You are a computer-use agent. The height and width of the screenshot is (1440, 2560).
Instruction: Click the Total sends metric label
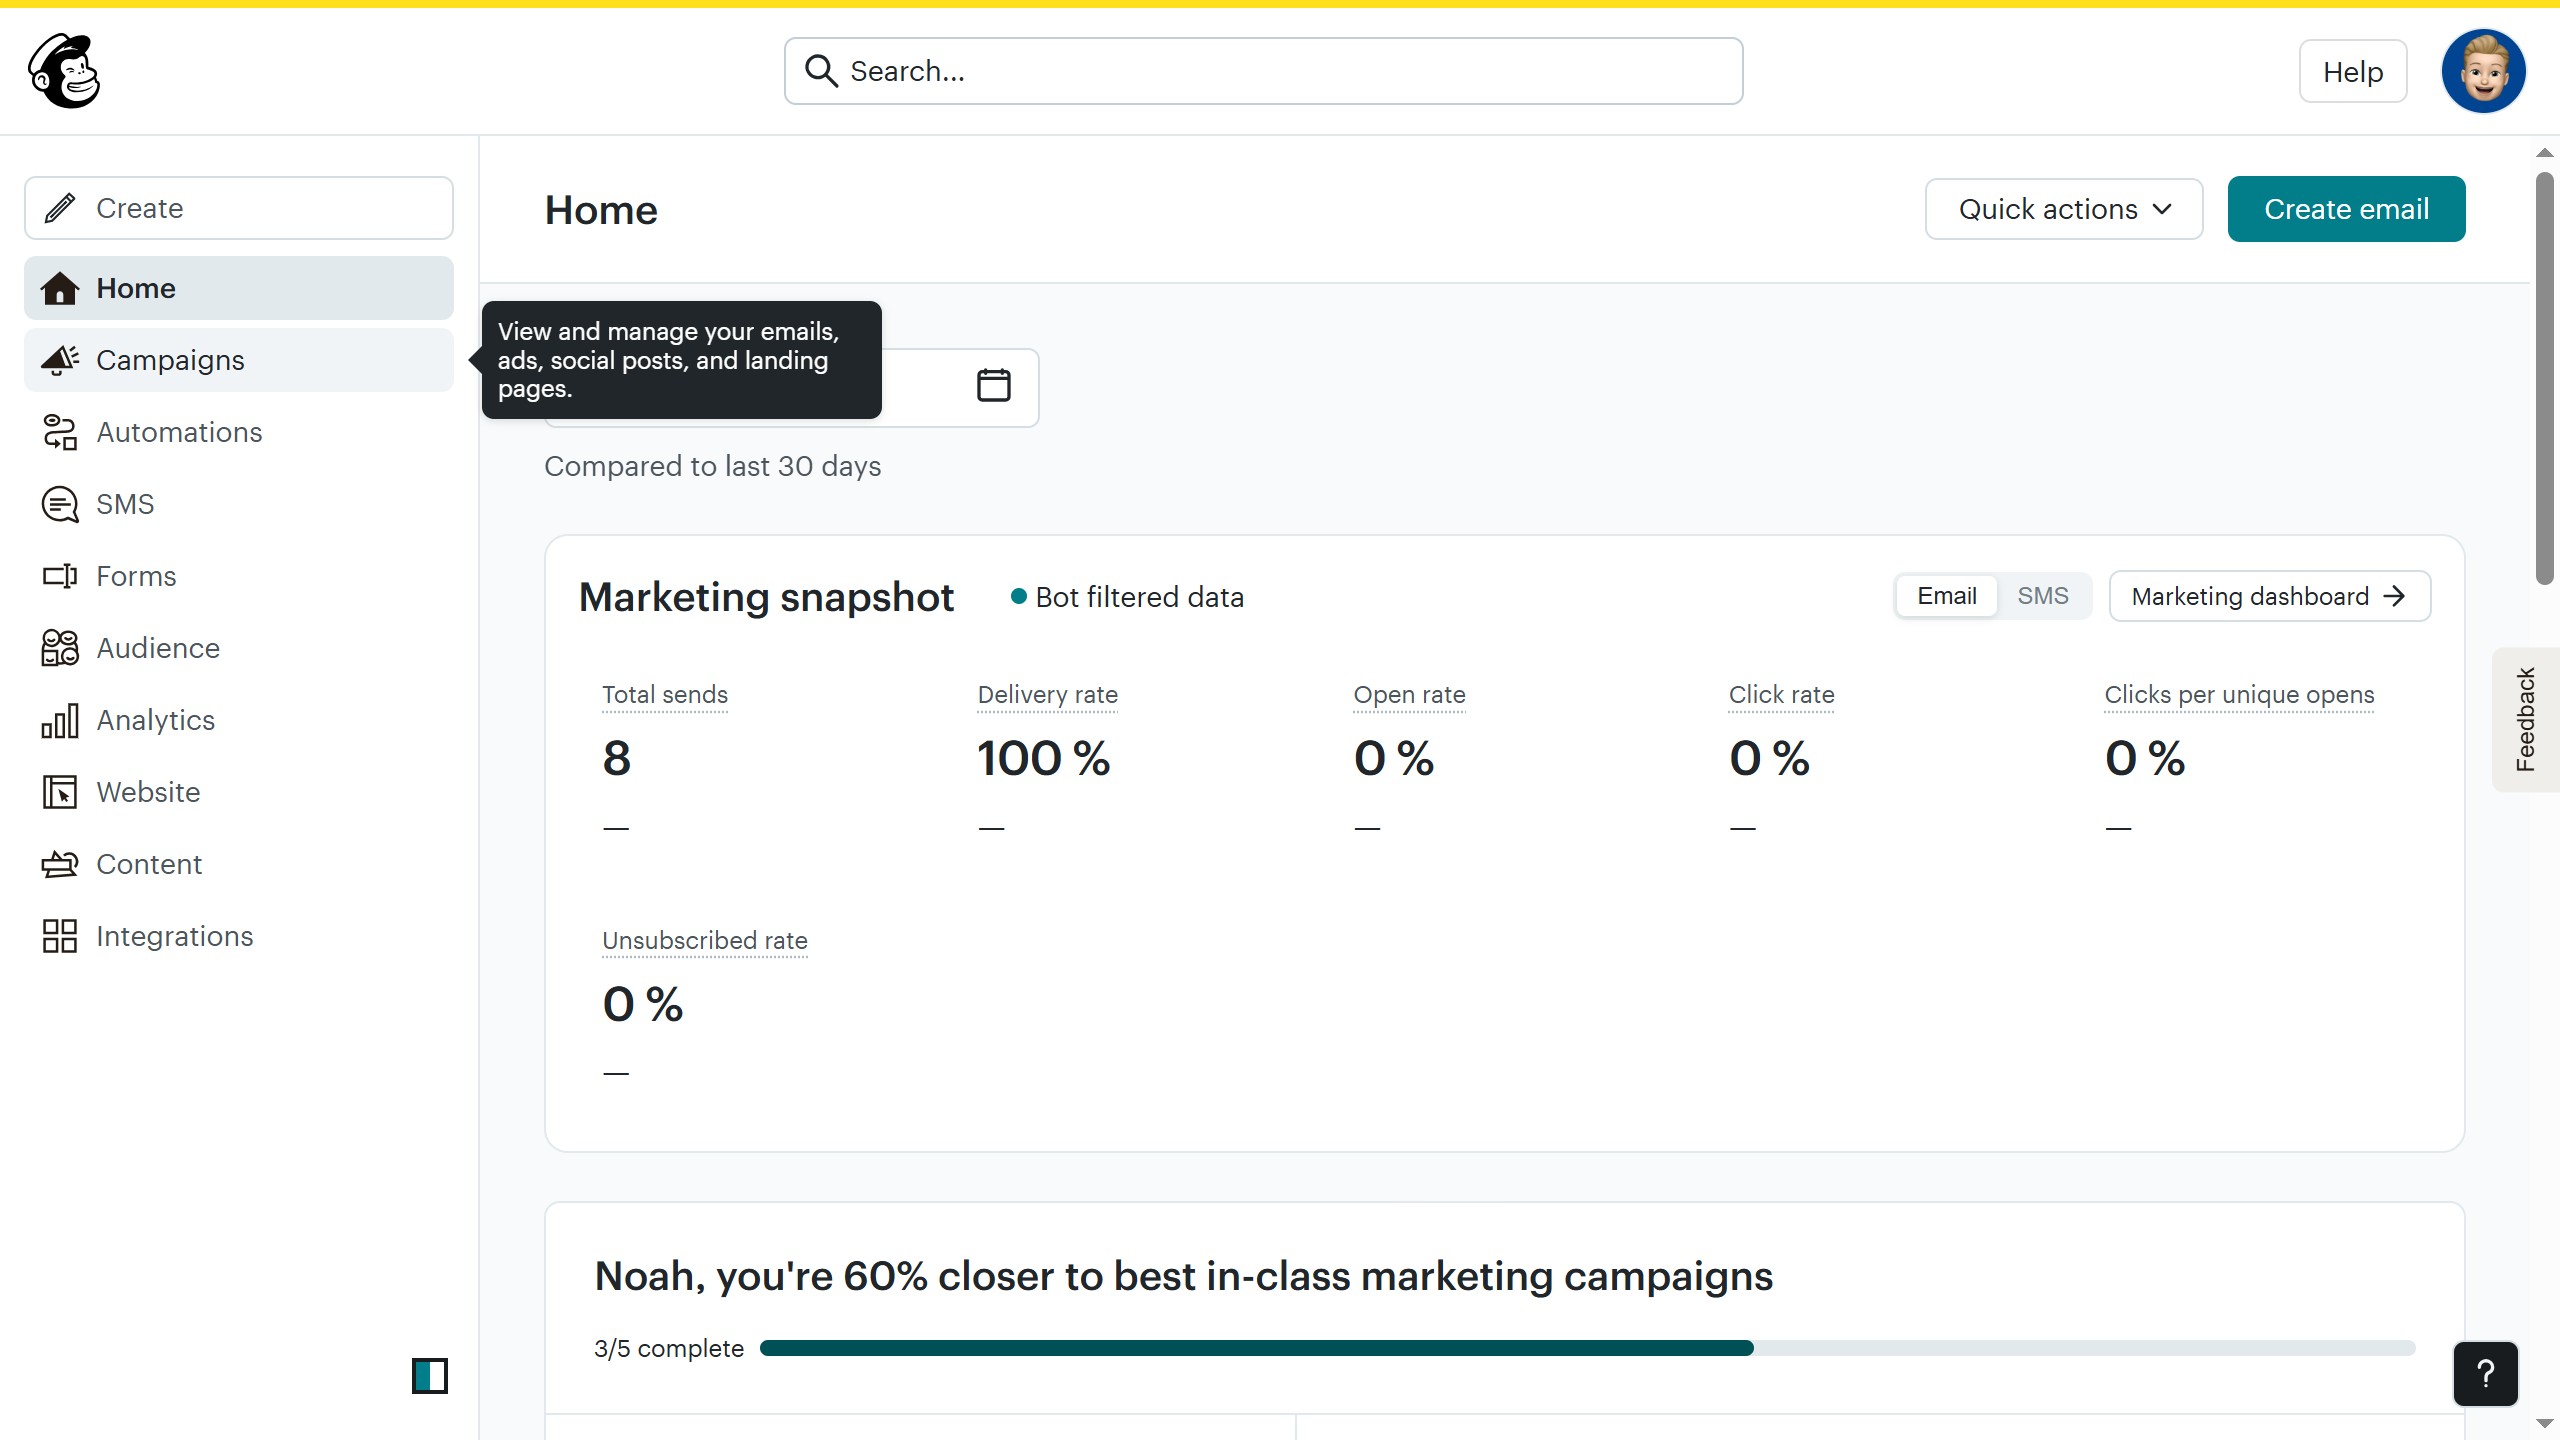pos(665,695)
